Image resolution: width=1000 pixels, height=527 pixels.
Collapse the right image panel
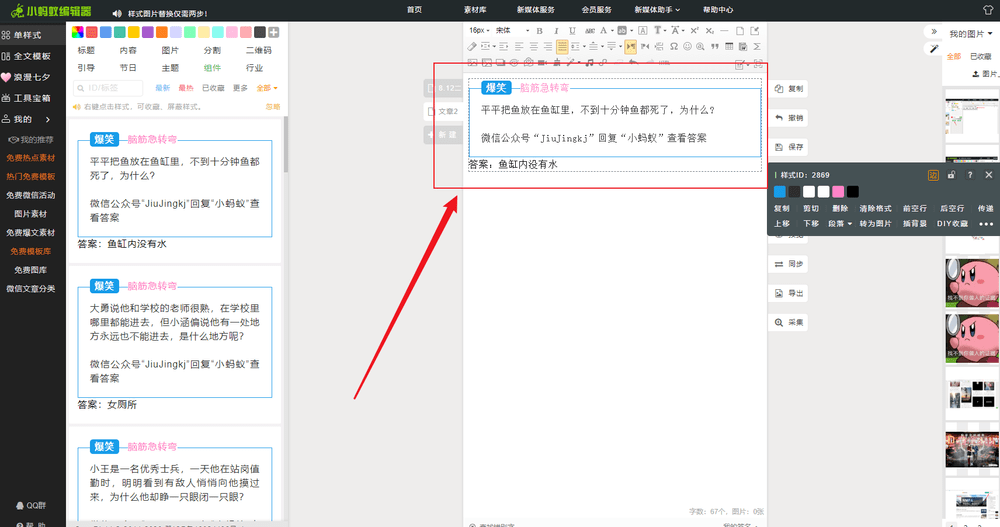click(934, 31)
